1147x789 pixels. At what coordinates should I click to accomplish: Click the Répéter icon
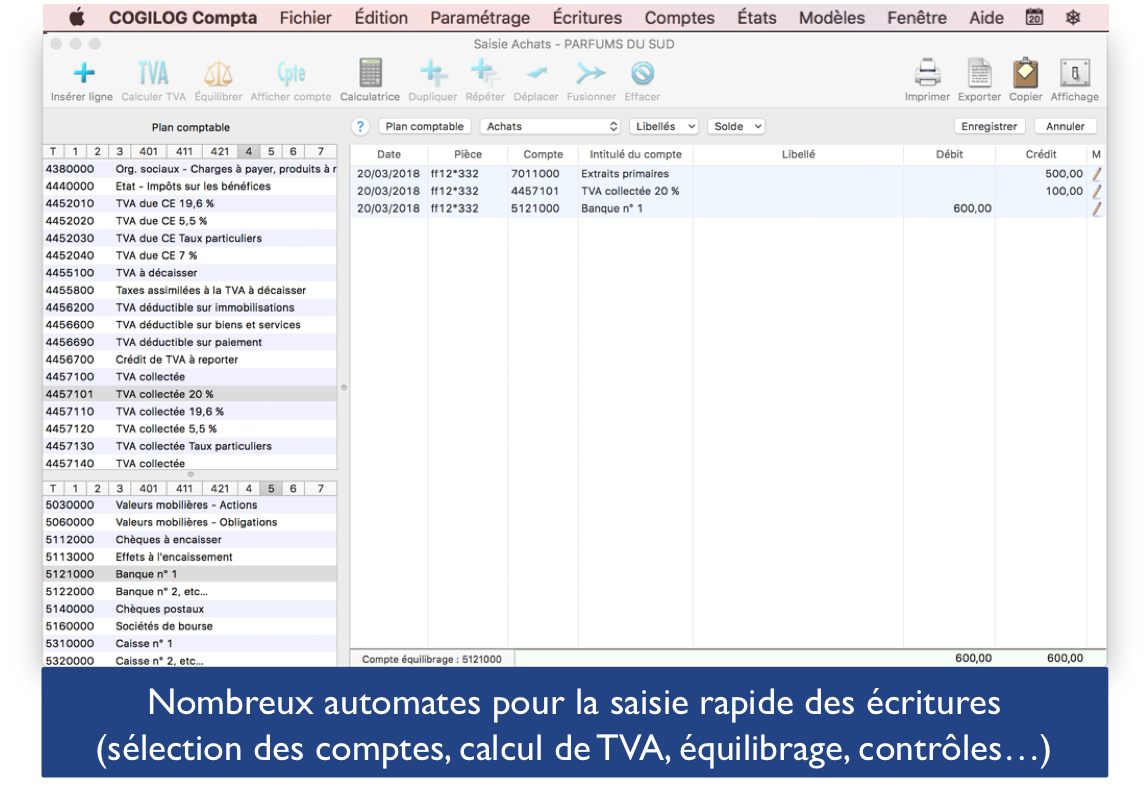(484, 73)
